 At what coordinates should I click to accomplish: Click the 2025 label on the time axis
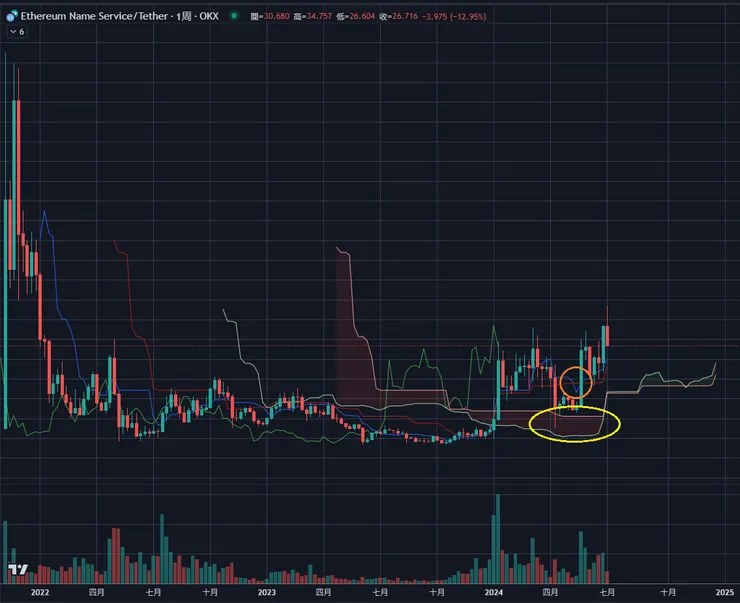pos(725,592)
